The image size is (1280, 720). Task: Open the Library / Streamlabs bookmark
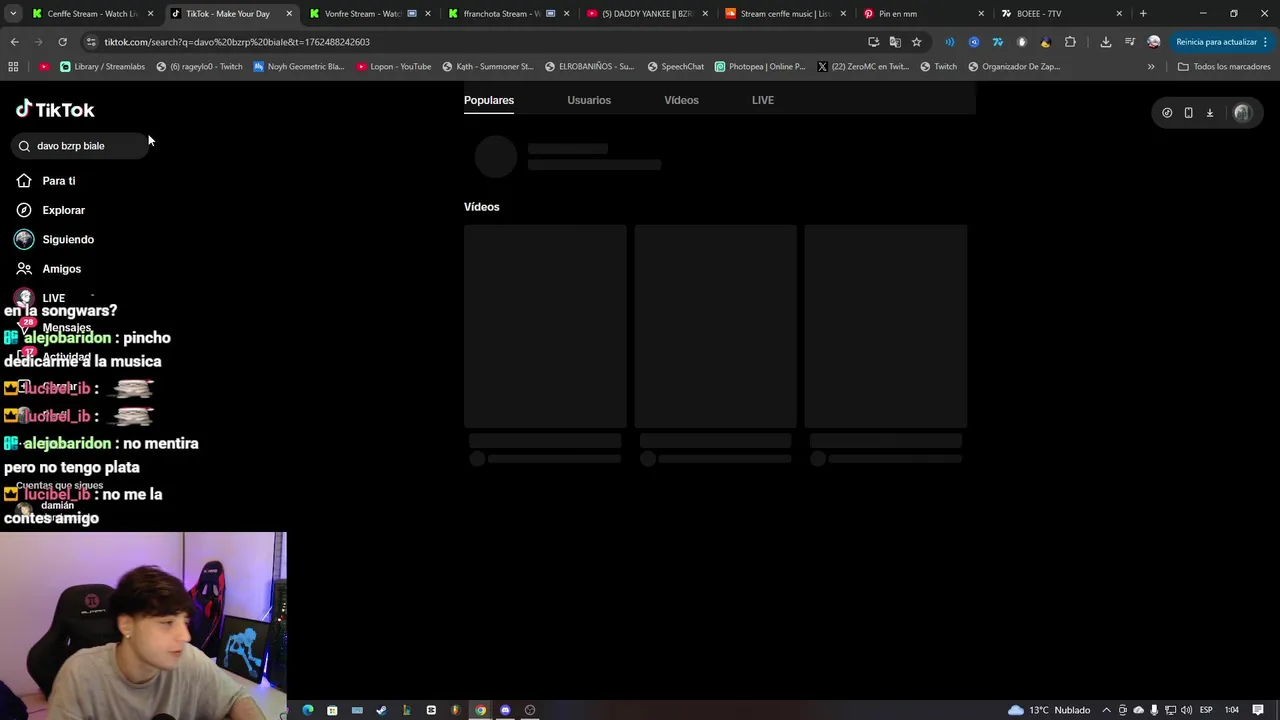click(x=103, y=67)
